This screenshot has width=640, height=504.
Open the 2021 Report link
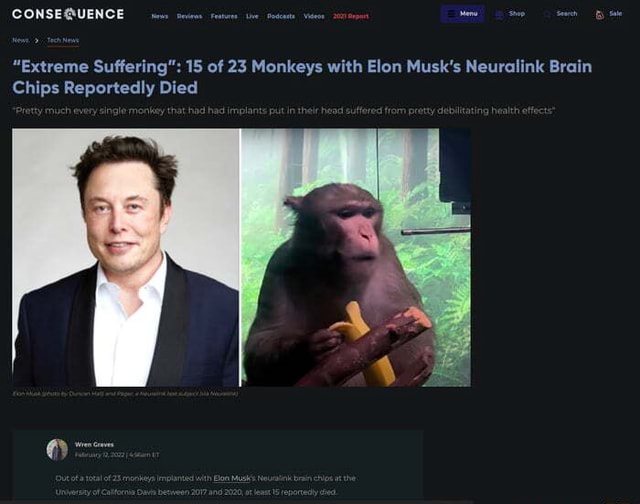coord(351,16)
